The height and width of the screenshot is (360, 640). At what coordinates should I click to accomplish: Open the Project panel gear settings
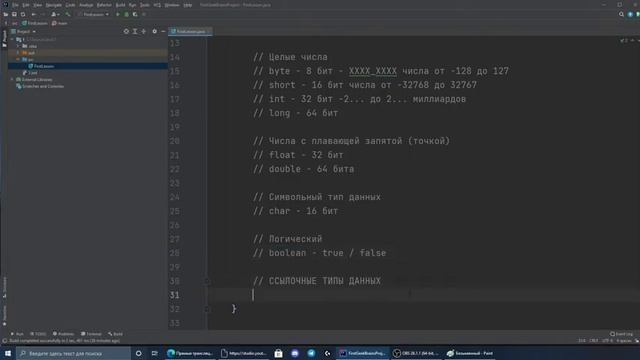point(154,31)
